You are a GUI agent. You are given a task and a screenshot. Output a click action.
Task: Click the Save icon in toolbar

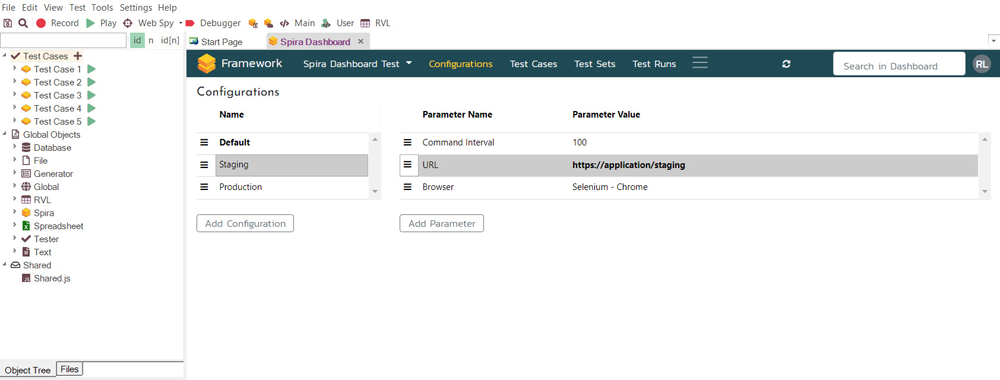pos(8,23)
